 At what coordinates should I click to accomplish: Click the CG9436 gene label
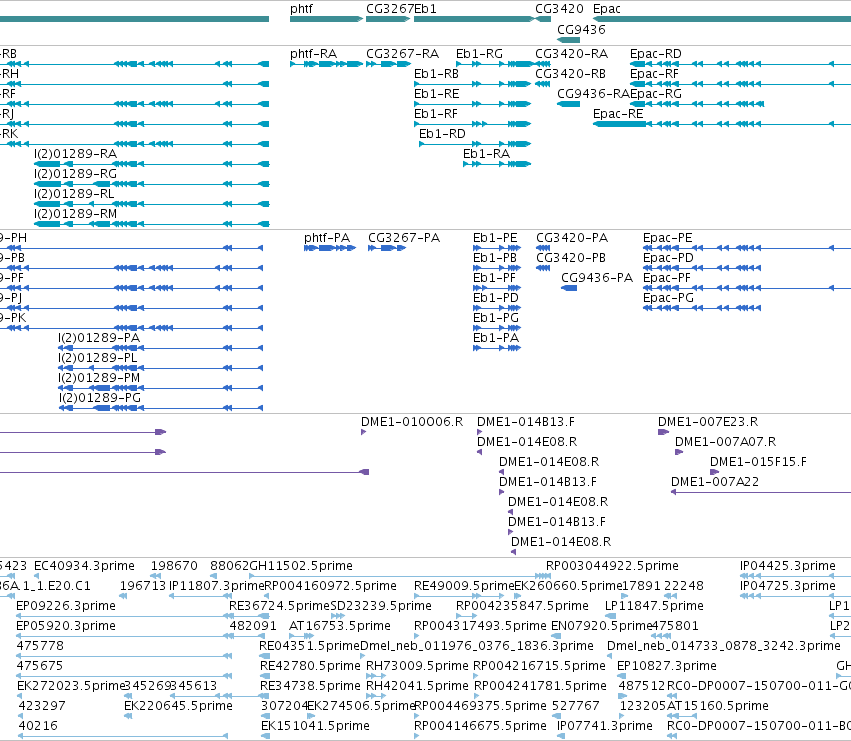coord(581,30)
